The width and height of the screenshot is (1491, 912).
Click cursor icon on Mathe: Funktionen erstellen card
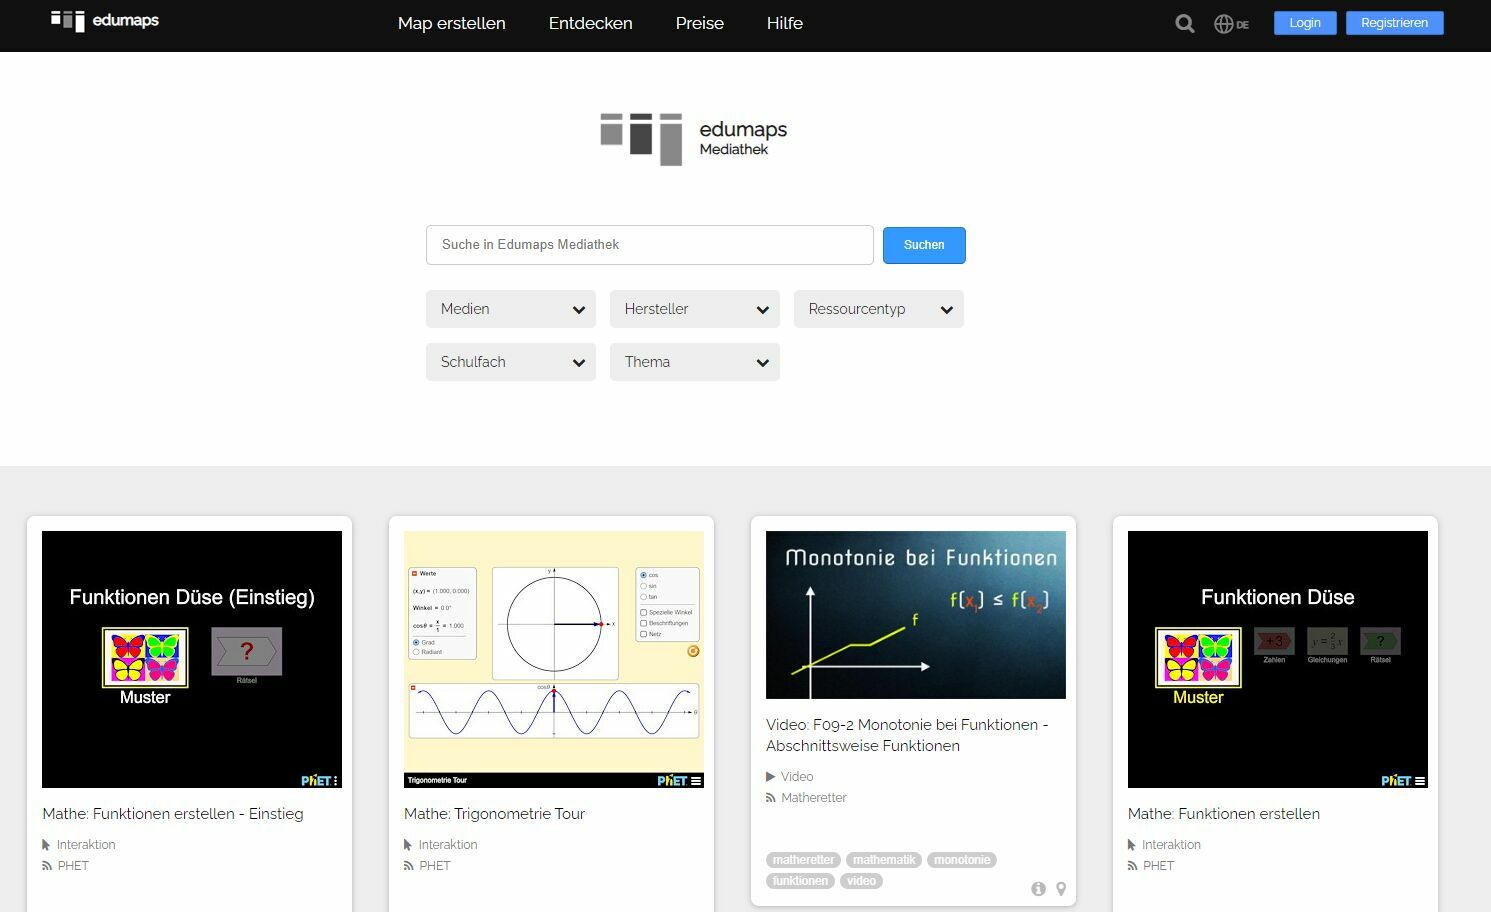(x=1132, y=845)
